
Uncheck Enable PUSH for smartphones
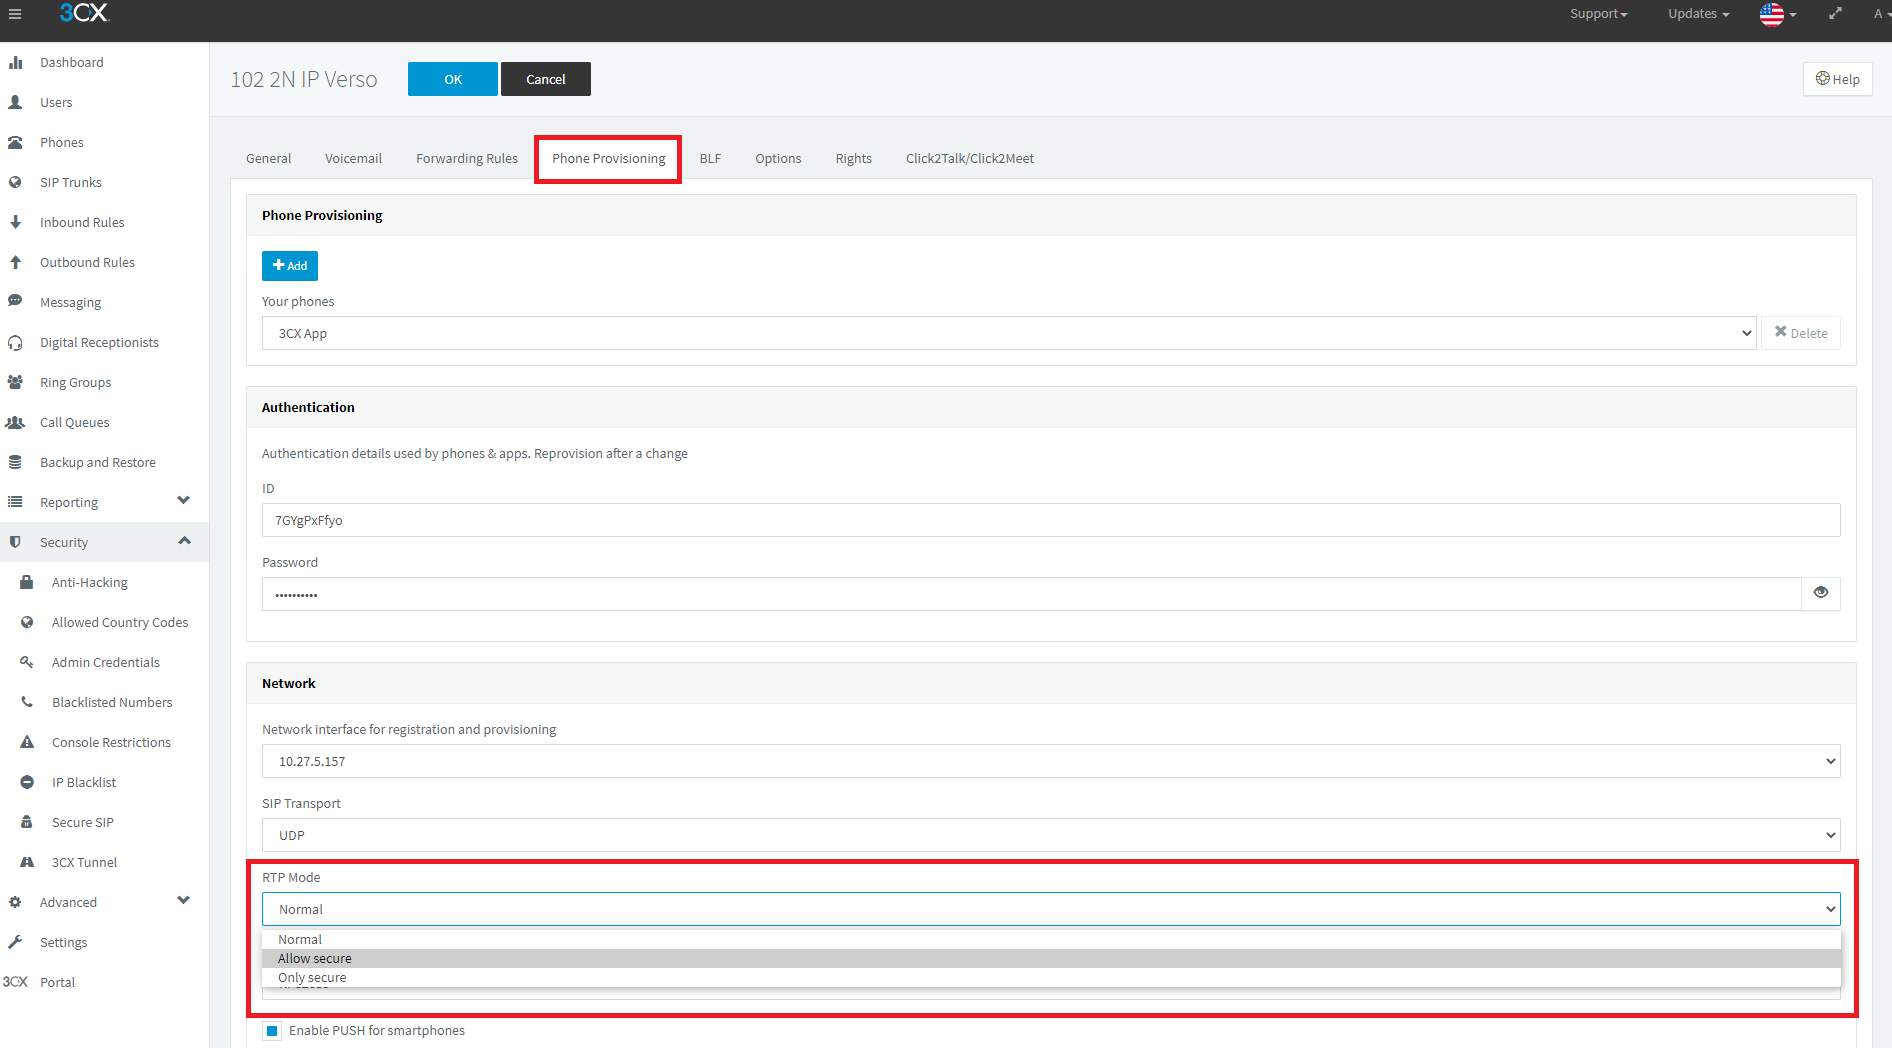272,1031
